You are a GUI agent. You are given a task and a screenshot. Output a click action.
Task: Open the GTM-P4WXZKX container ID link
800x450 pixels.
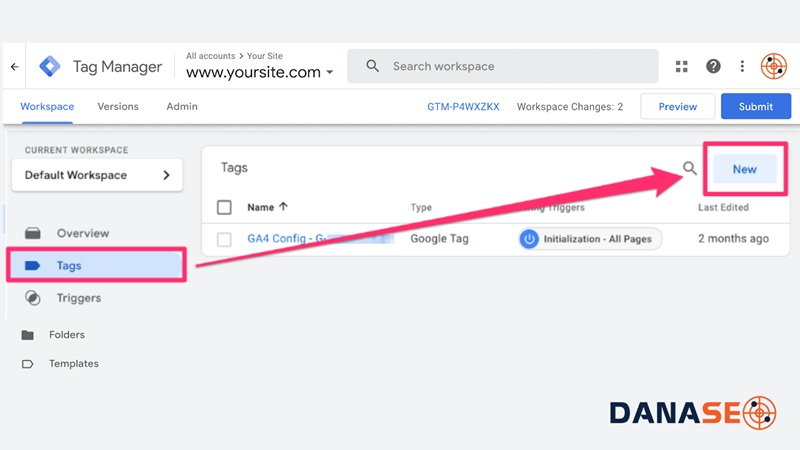463,107
